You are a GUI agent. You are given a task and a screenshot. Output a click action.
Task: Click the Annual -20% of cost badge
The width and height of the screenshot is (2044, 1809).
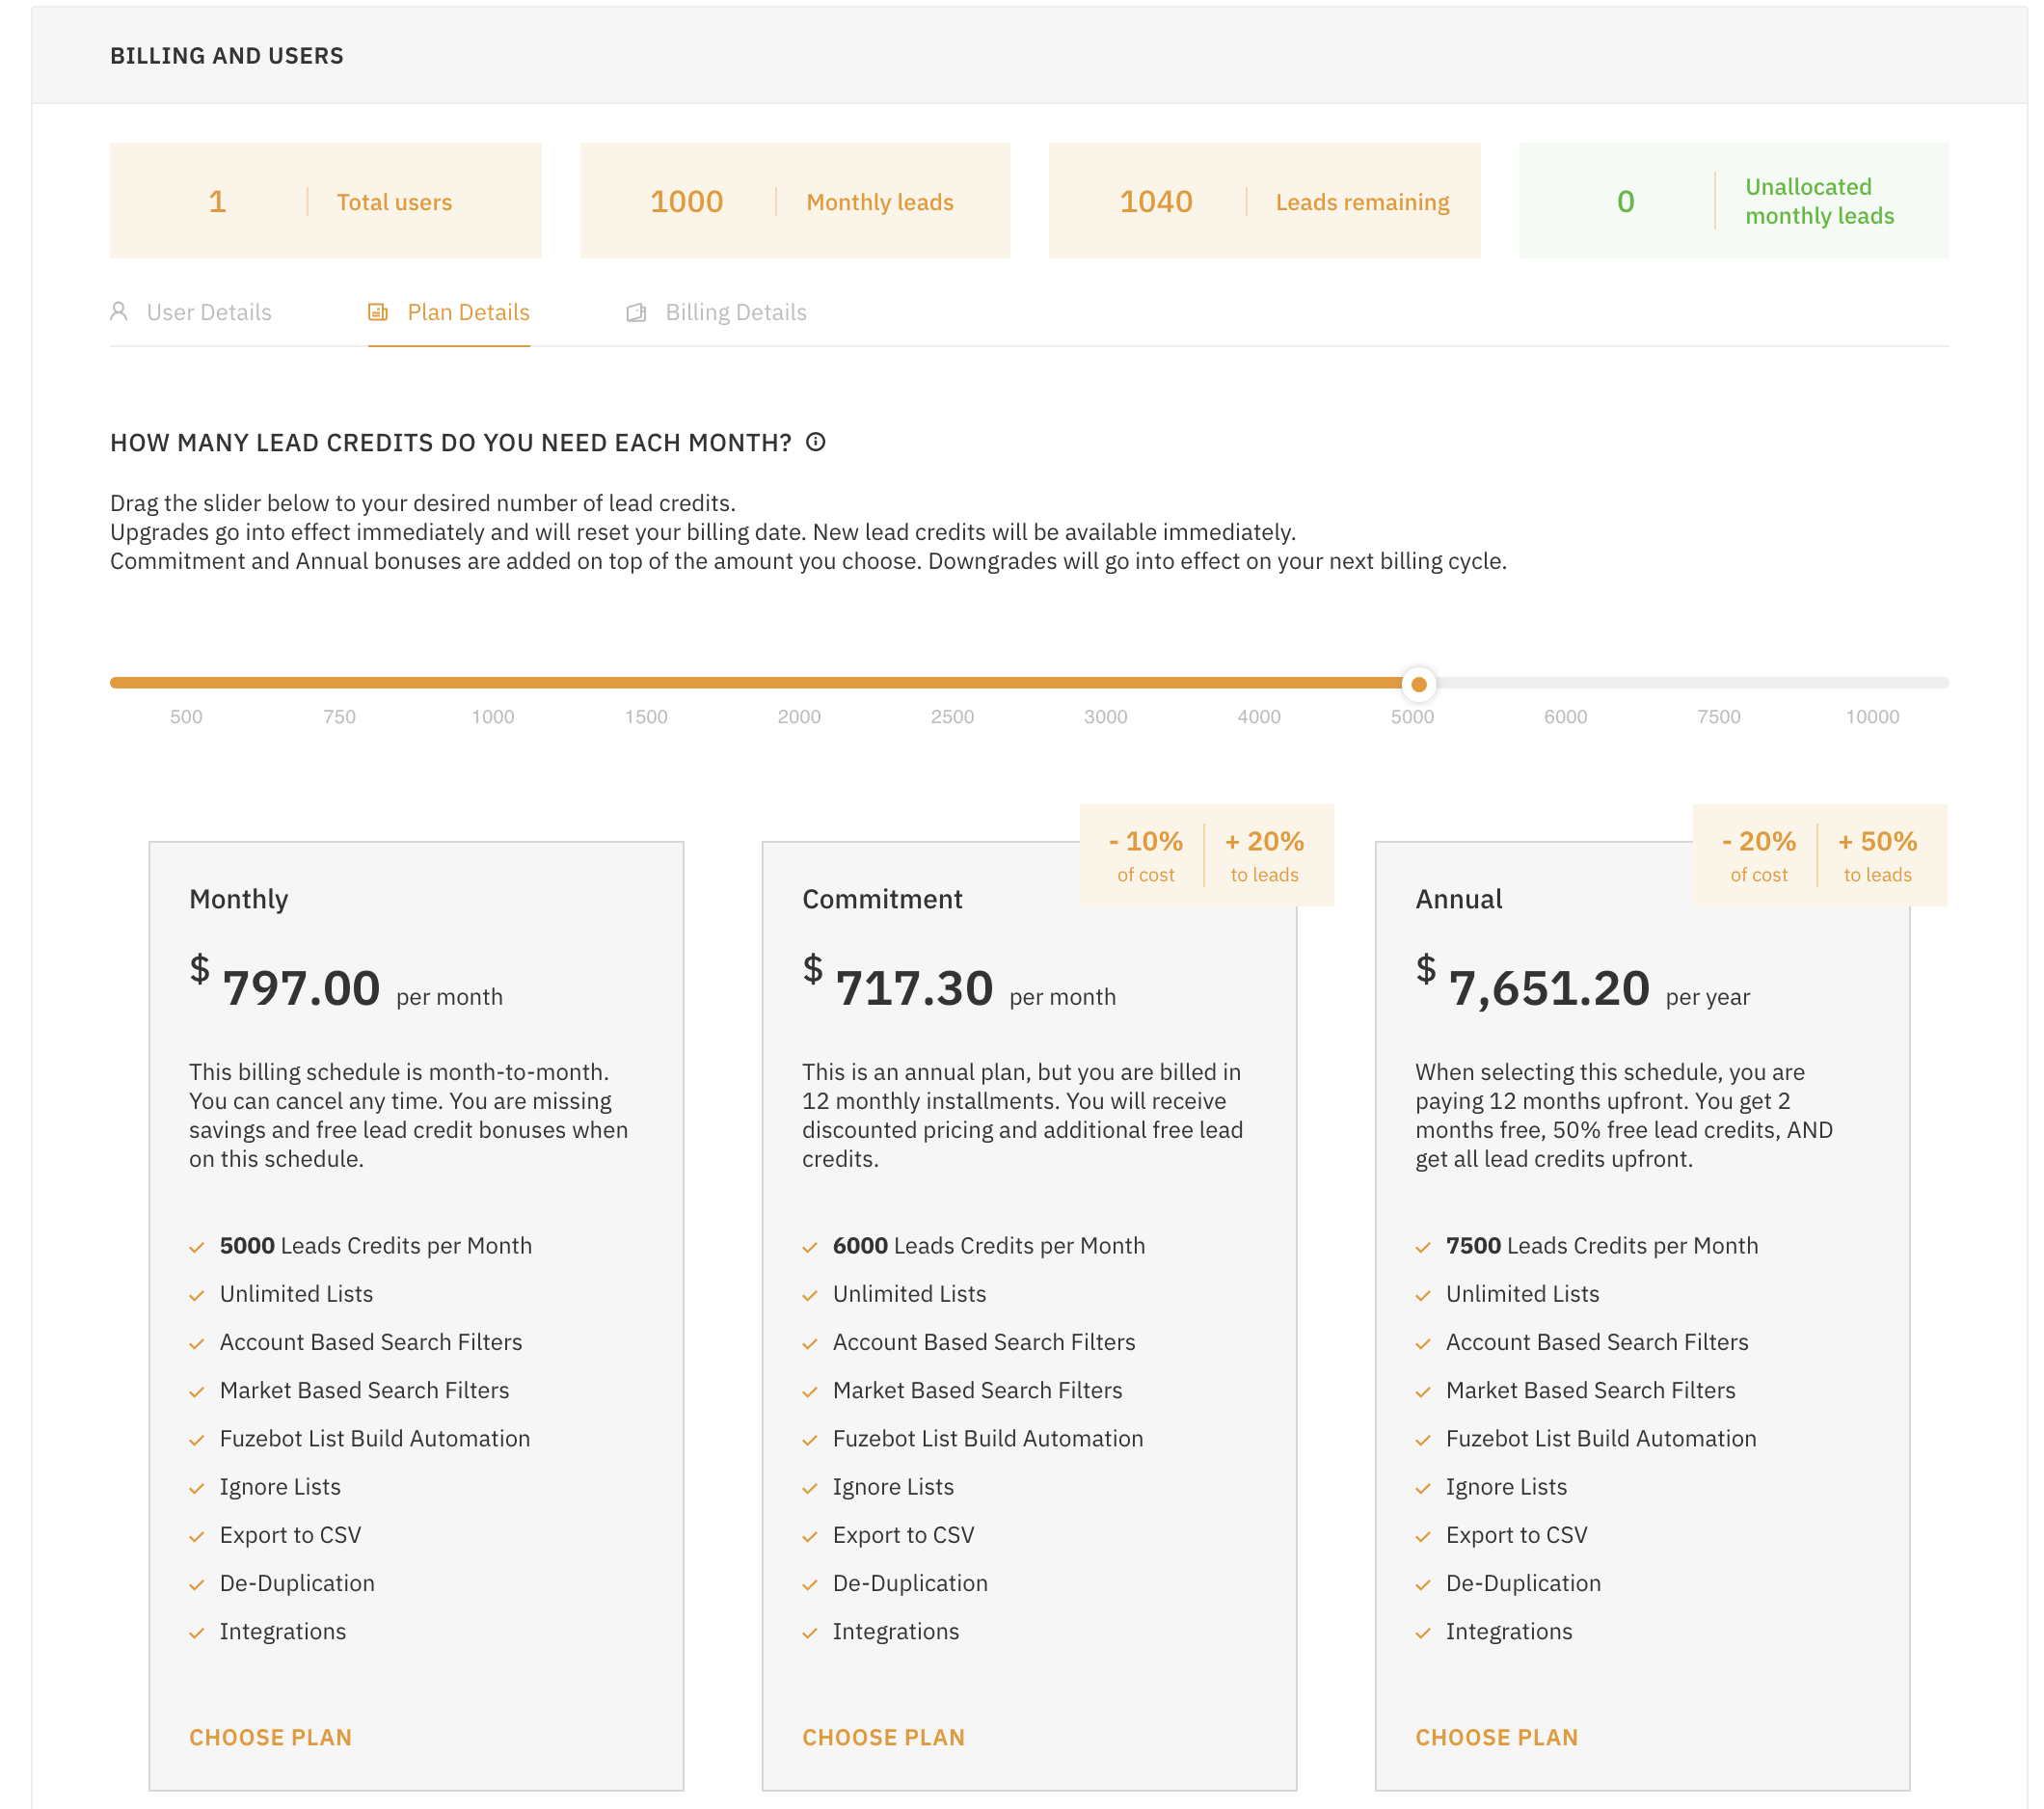(x=1758, y=855)
